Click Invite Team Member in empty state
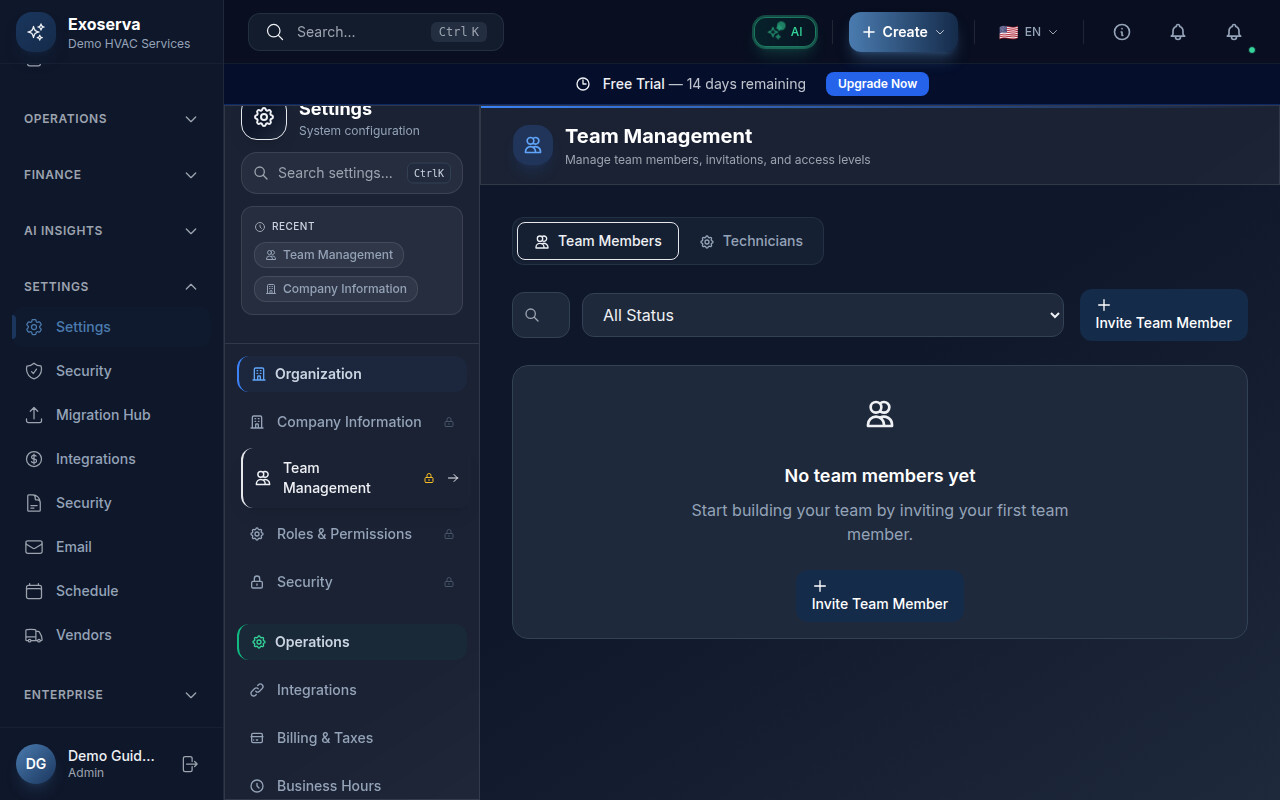 [879, 596]
